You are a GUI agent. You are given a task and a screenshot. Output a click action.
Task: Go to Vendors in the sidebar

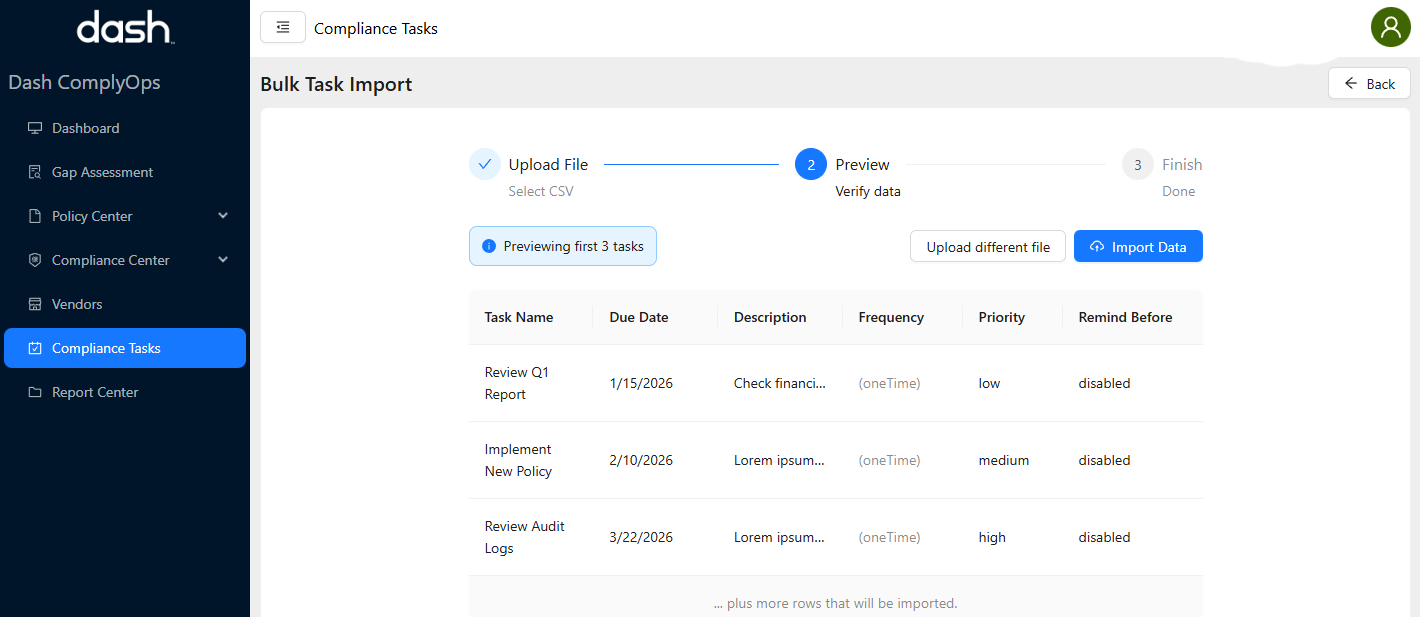tap(77, 304)
